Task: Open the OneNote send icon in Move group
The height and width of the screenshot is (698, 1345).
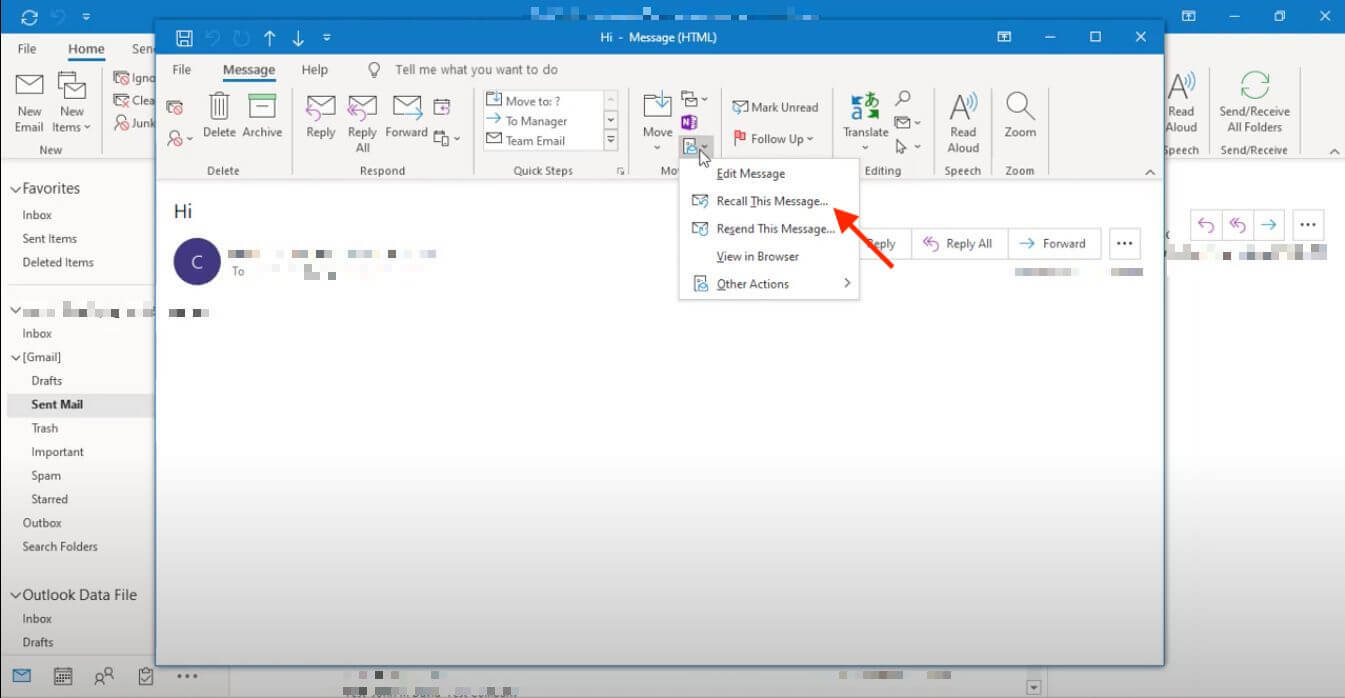Action: (690, 120)
